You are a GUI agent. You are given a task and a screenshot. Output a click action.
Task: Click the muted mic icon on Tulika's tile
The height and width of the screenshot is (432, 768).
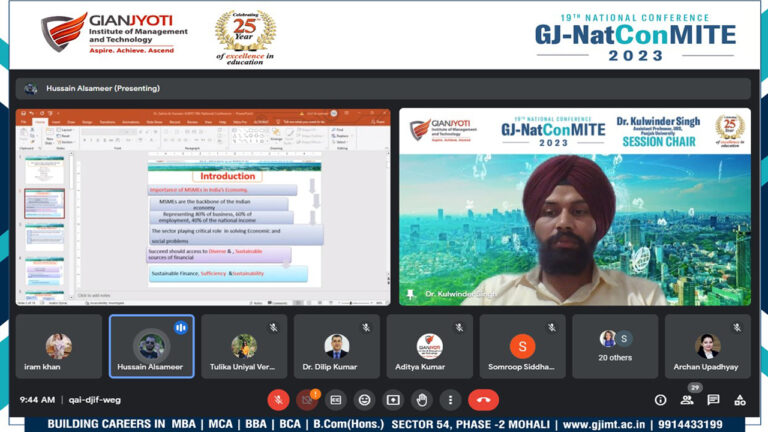click(273, 327)
